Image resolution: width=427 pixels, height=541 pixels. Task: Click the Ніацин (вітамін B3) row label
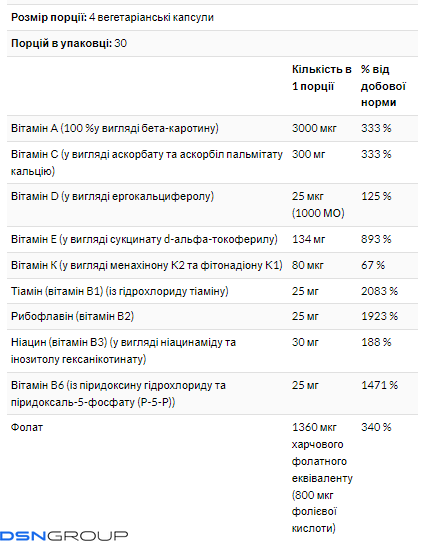point(123,351)
